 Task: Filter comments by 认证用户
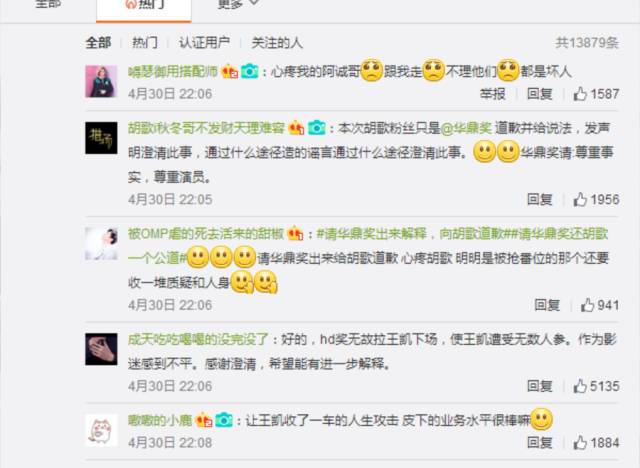(x=204, y=42)
